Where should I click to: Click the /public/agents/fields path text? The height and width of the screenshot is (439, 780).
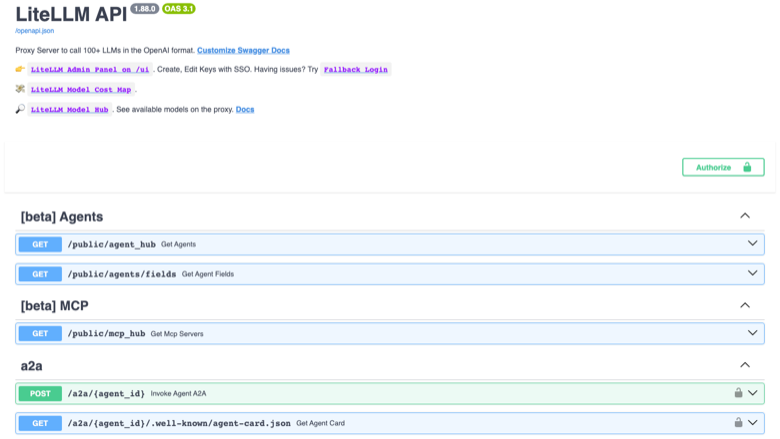(122, 274)
